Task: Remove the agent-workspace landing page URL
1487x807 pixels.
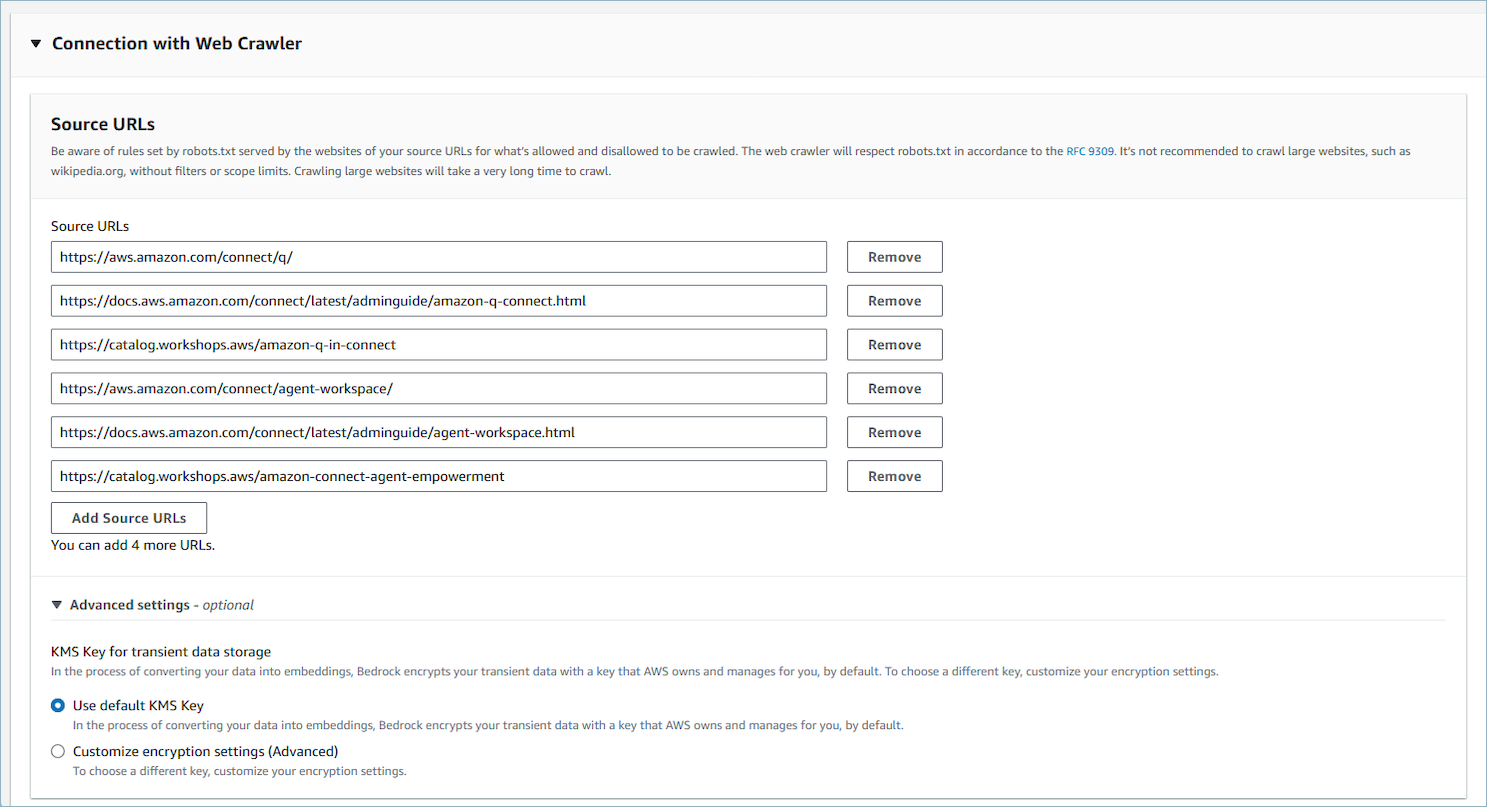Action: pos(894,388)
